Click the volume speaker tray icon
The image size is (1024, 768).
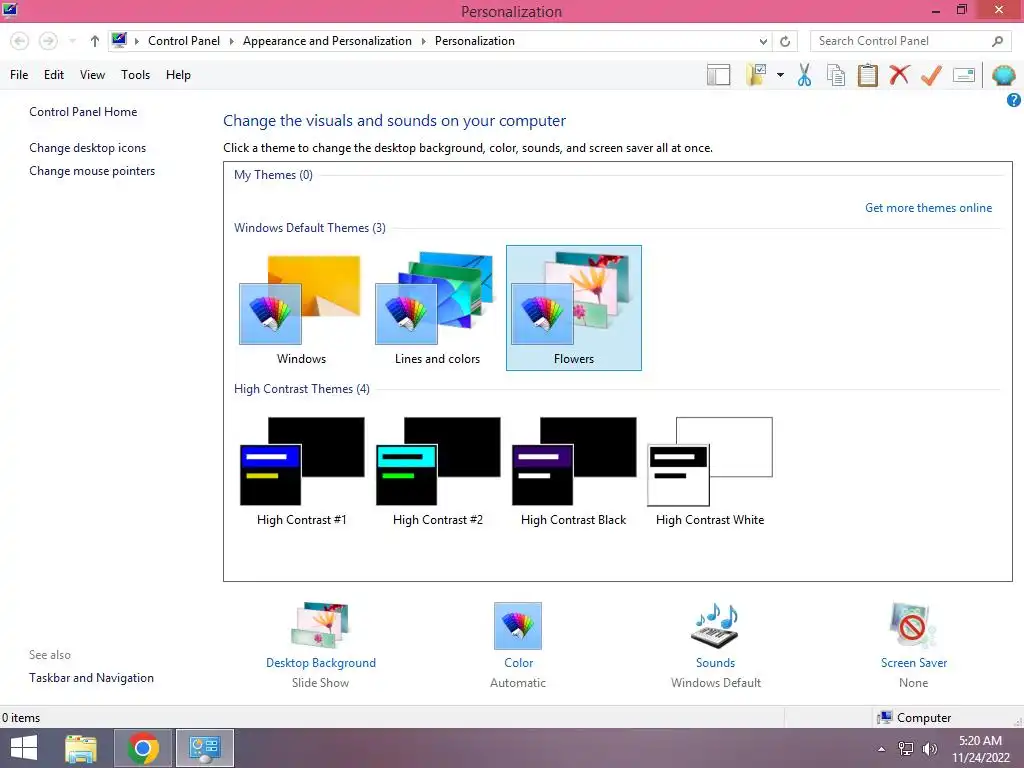tap(929, 749)
